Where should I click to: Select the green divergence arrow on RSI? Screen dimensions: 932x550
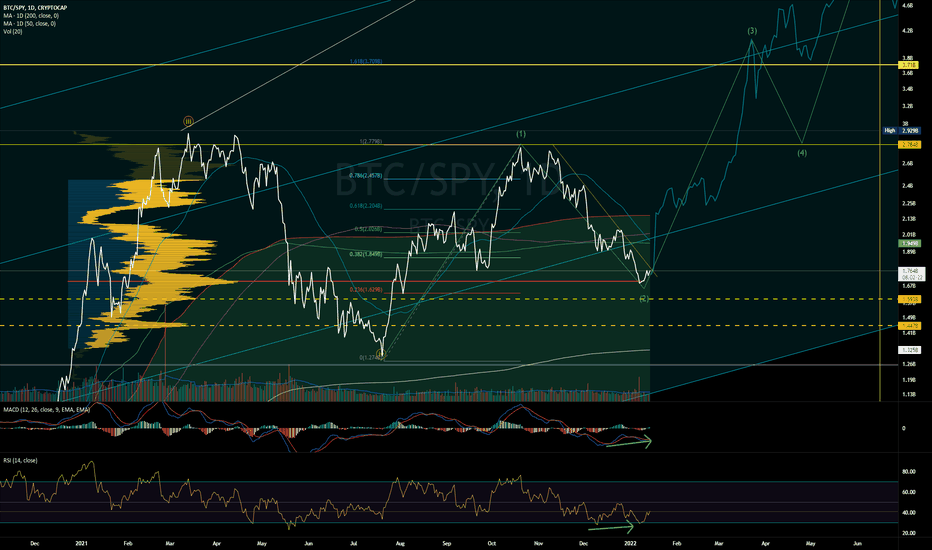(611, 527)
